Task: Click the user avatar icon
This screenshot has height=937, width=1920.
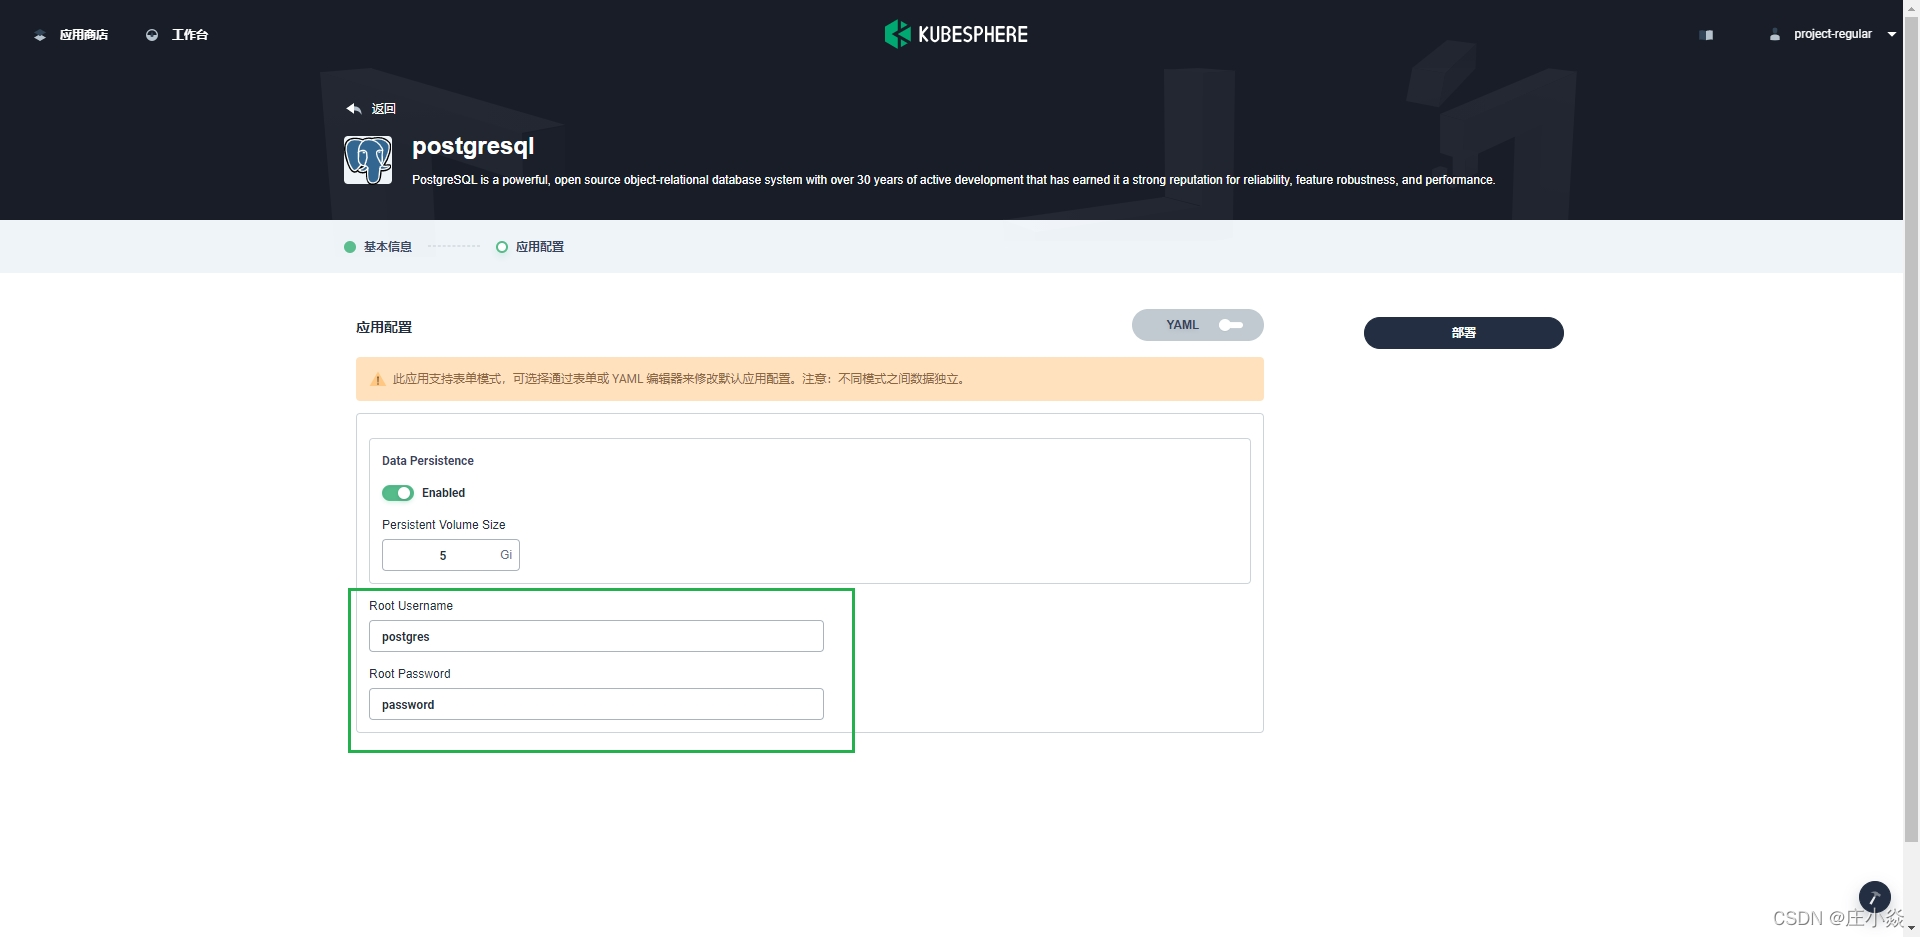Action: (x=1775, y=35)
